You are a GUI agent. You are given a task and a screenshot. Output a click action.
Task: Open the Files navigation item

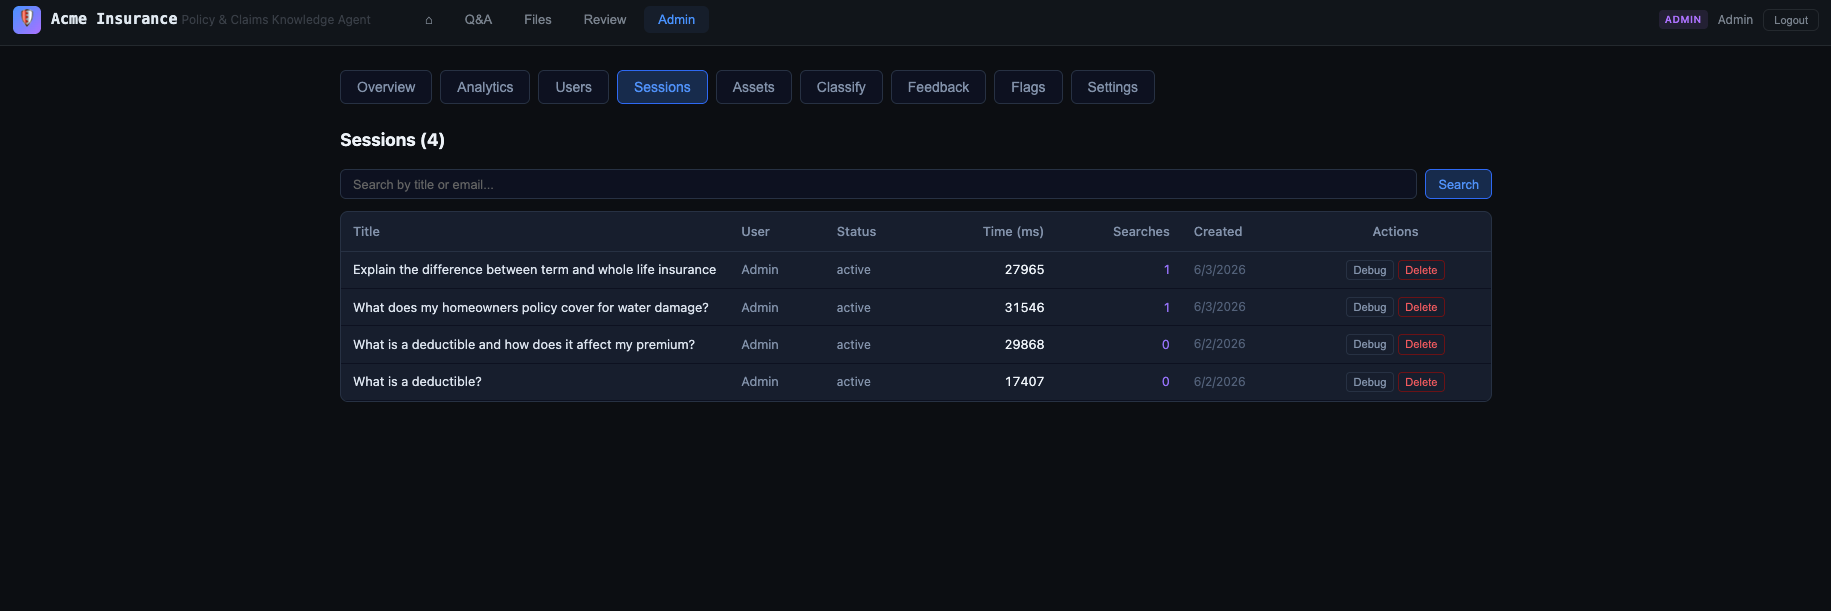point(538,19)
